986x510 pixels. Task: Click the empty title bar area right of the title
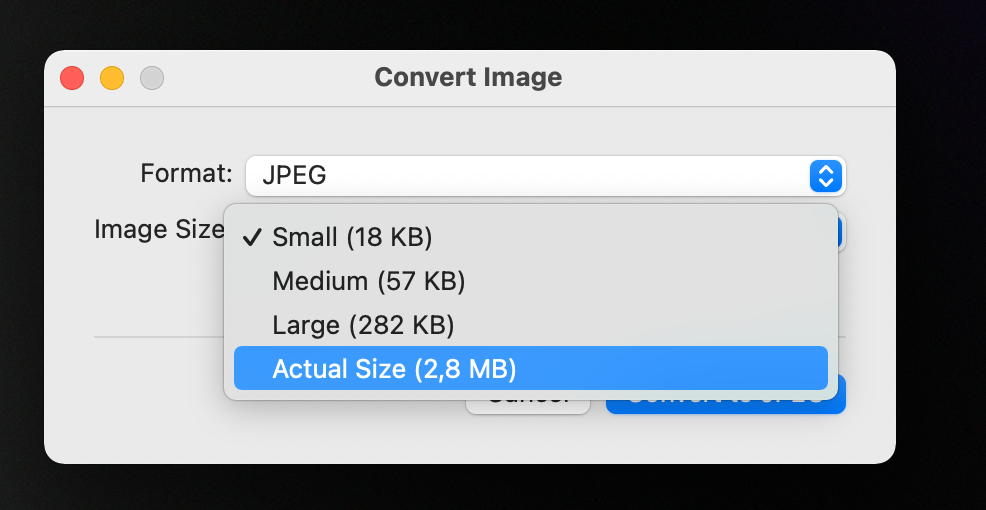point(723,78)
